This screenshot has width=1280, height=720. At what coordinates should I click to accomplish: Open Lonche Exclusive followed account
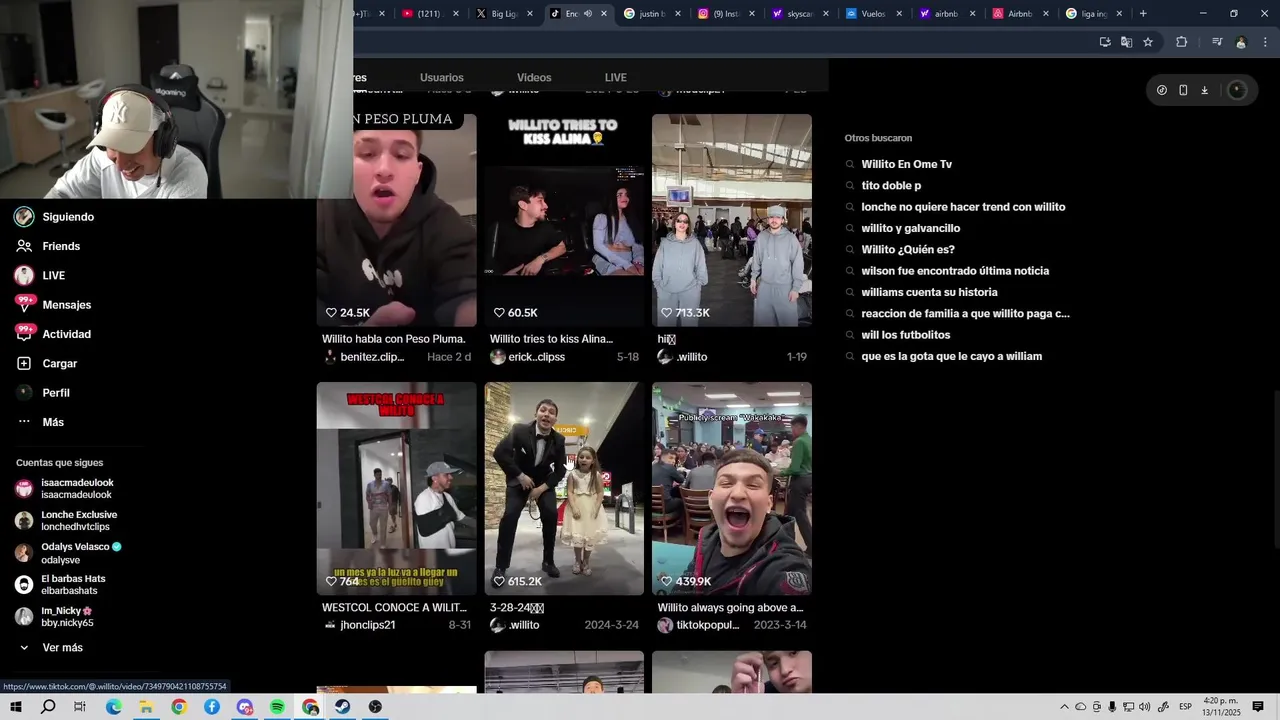(66, 521)
